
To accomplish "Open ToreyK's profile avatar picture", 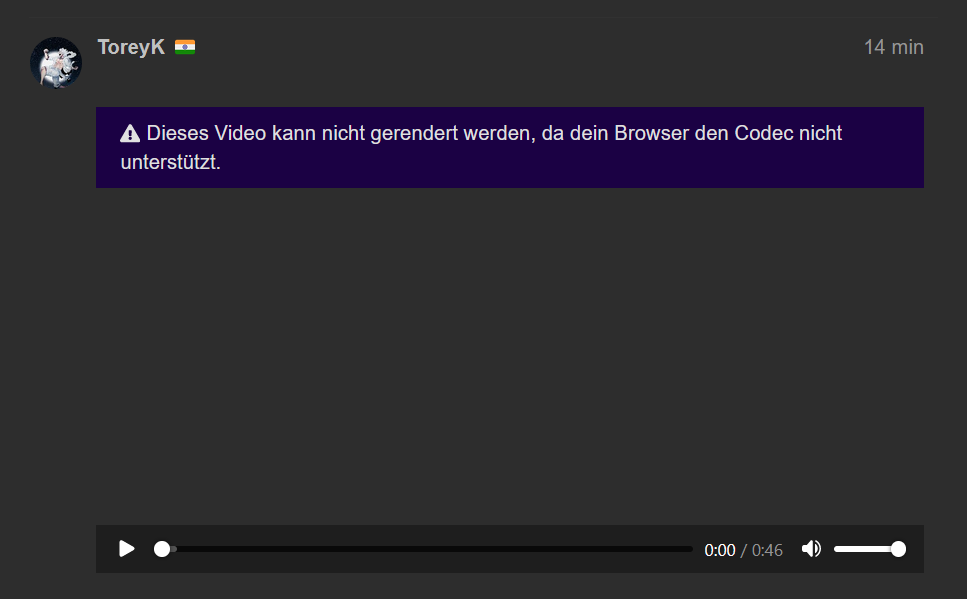I will pyautogui.click(x=56, y=63).
